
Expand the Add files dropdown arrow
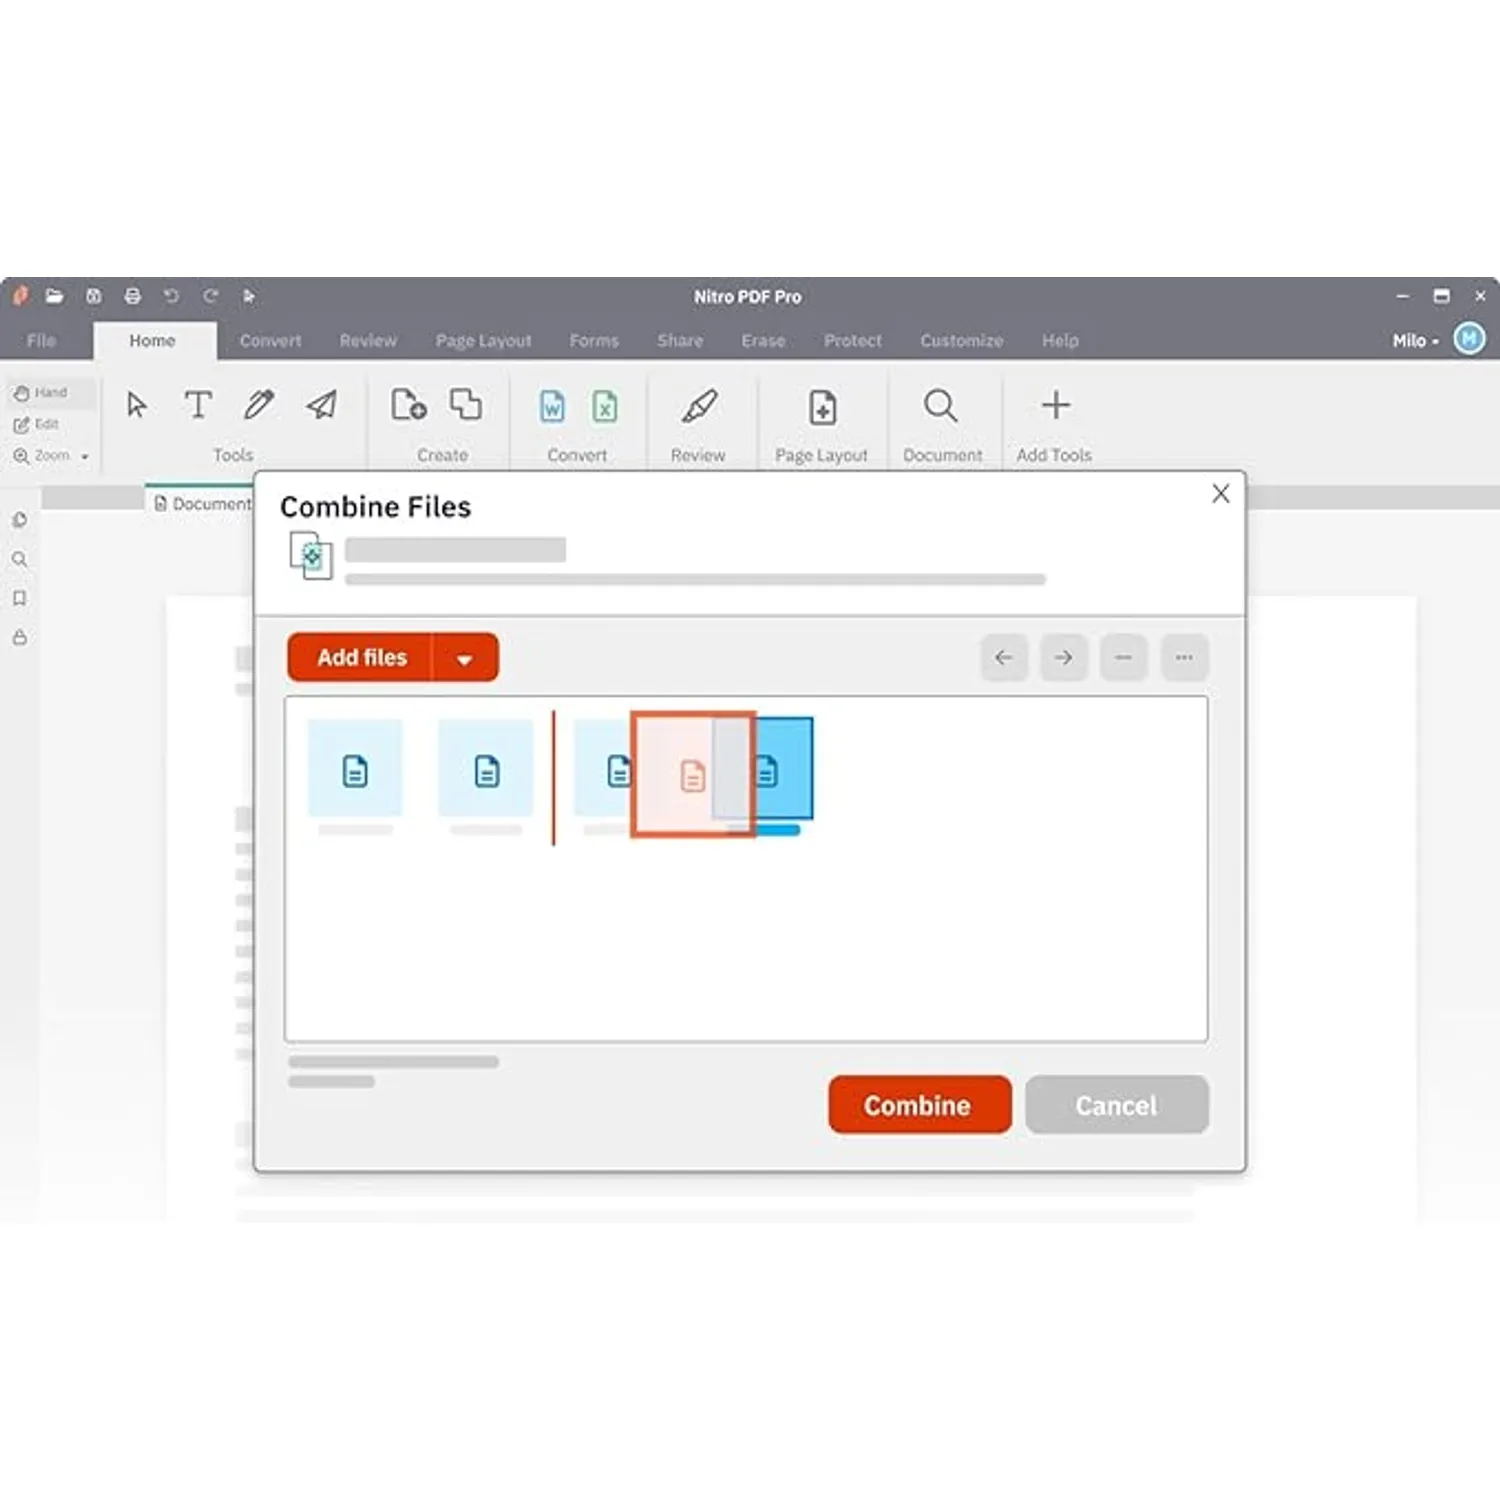click(464, 659)
